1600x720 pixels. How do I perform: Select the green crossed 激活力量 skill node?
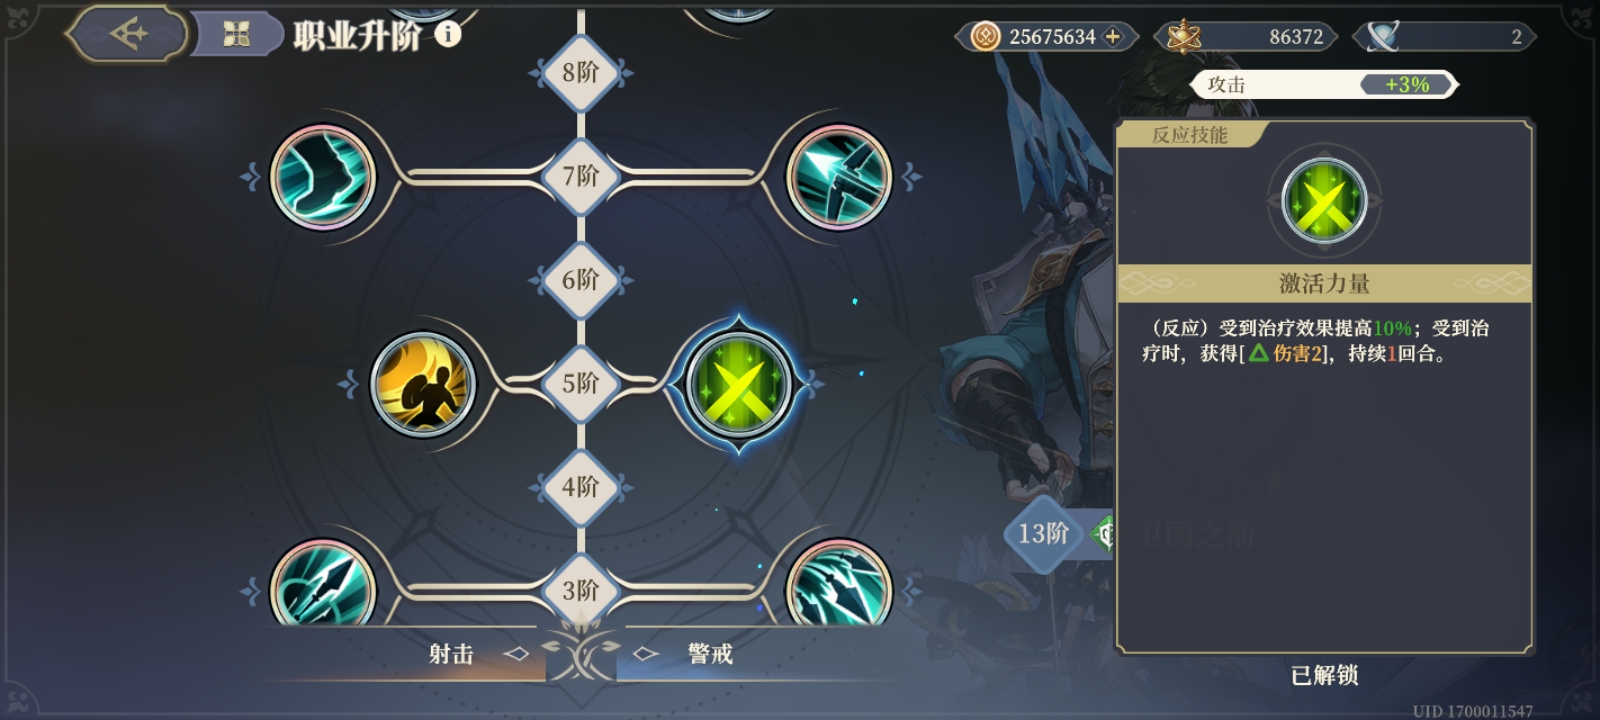pyautogui.click(x=739, y=384)
